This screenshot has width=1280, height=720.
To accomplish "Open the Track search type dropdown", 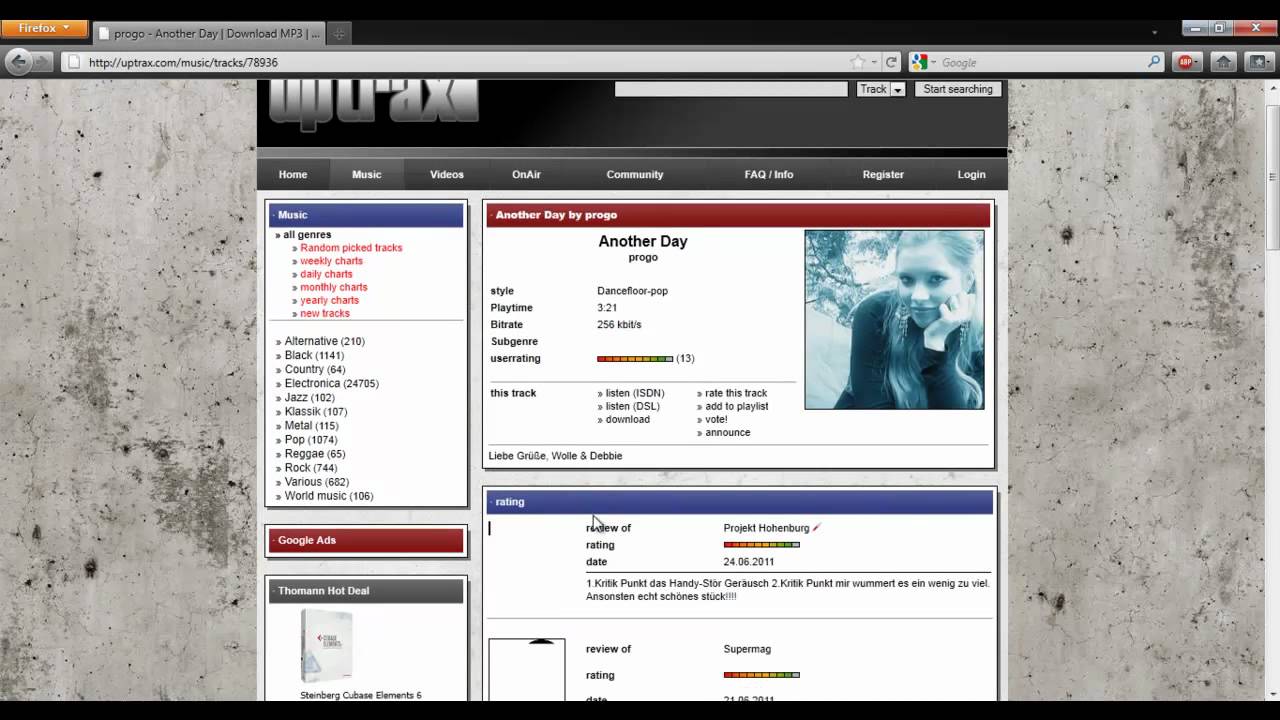I will pos(881,89).
